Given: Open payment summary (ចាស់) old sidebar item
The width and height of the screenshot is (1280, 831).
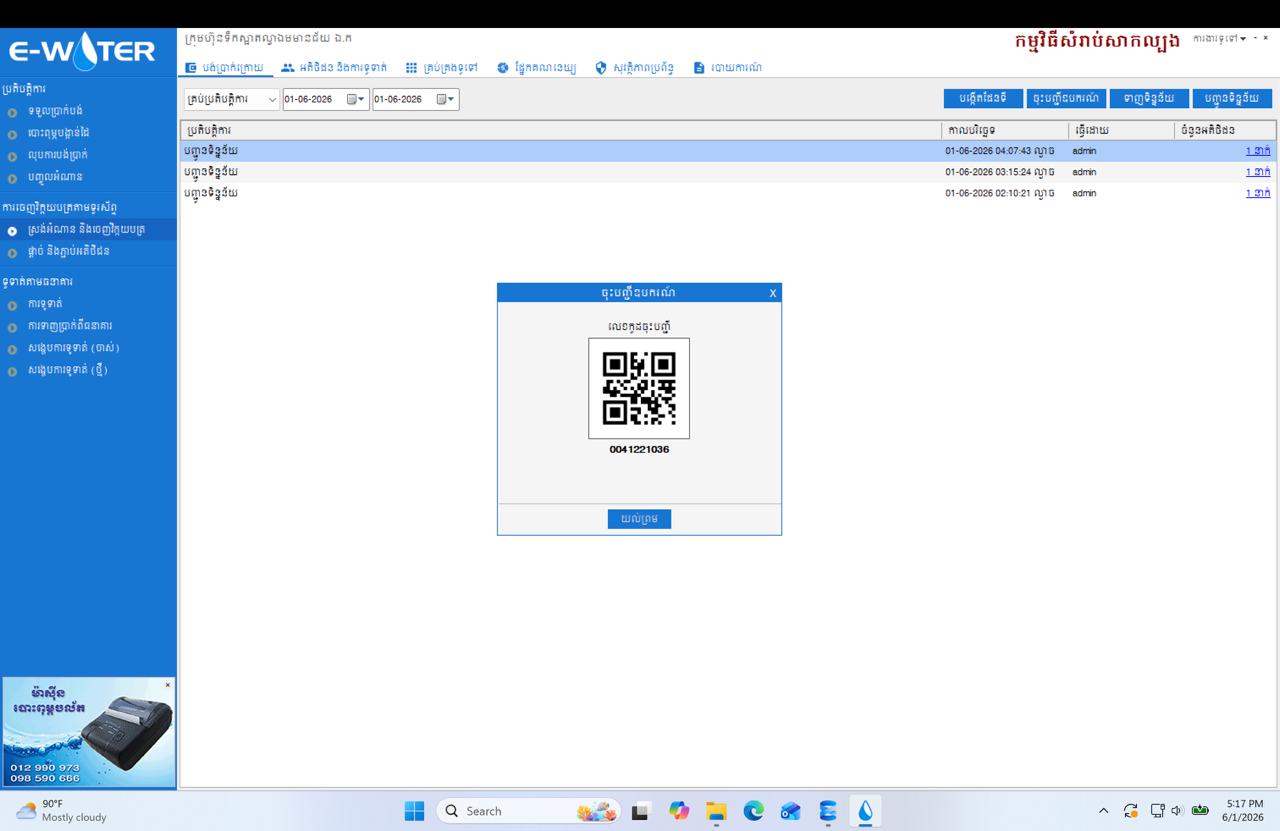Looking at the screenshot, I should [x=73, y=348].
